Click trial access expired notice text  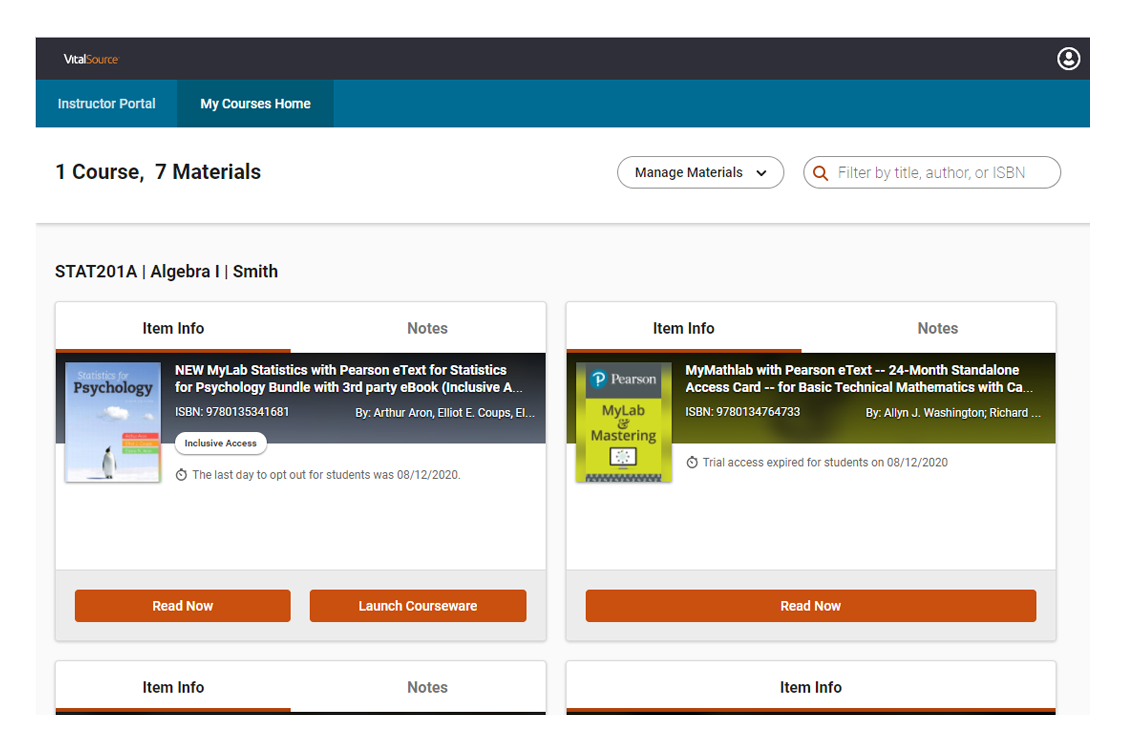(825, 462)
